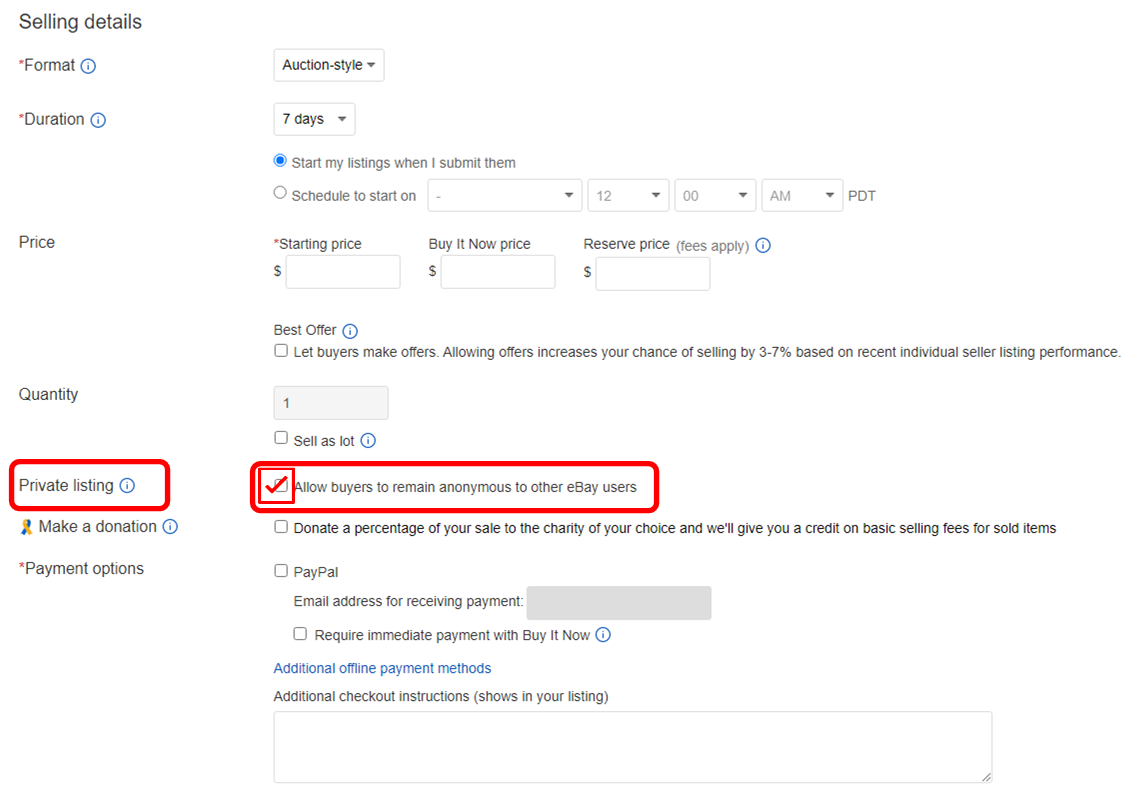Click the Starting price input field
Image resolution: width=1126 pixels, height=797 pixels.
click(343, 272)
